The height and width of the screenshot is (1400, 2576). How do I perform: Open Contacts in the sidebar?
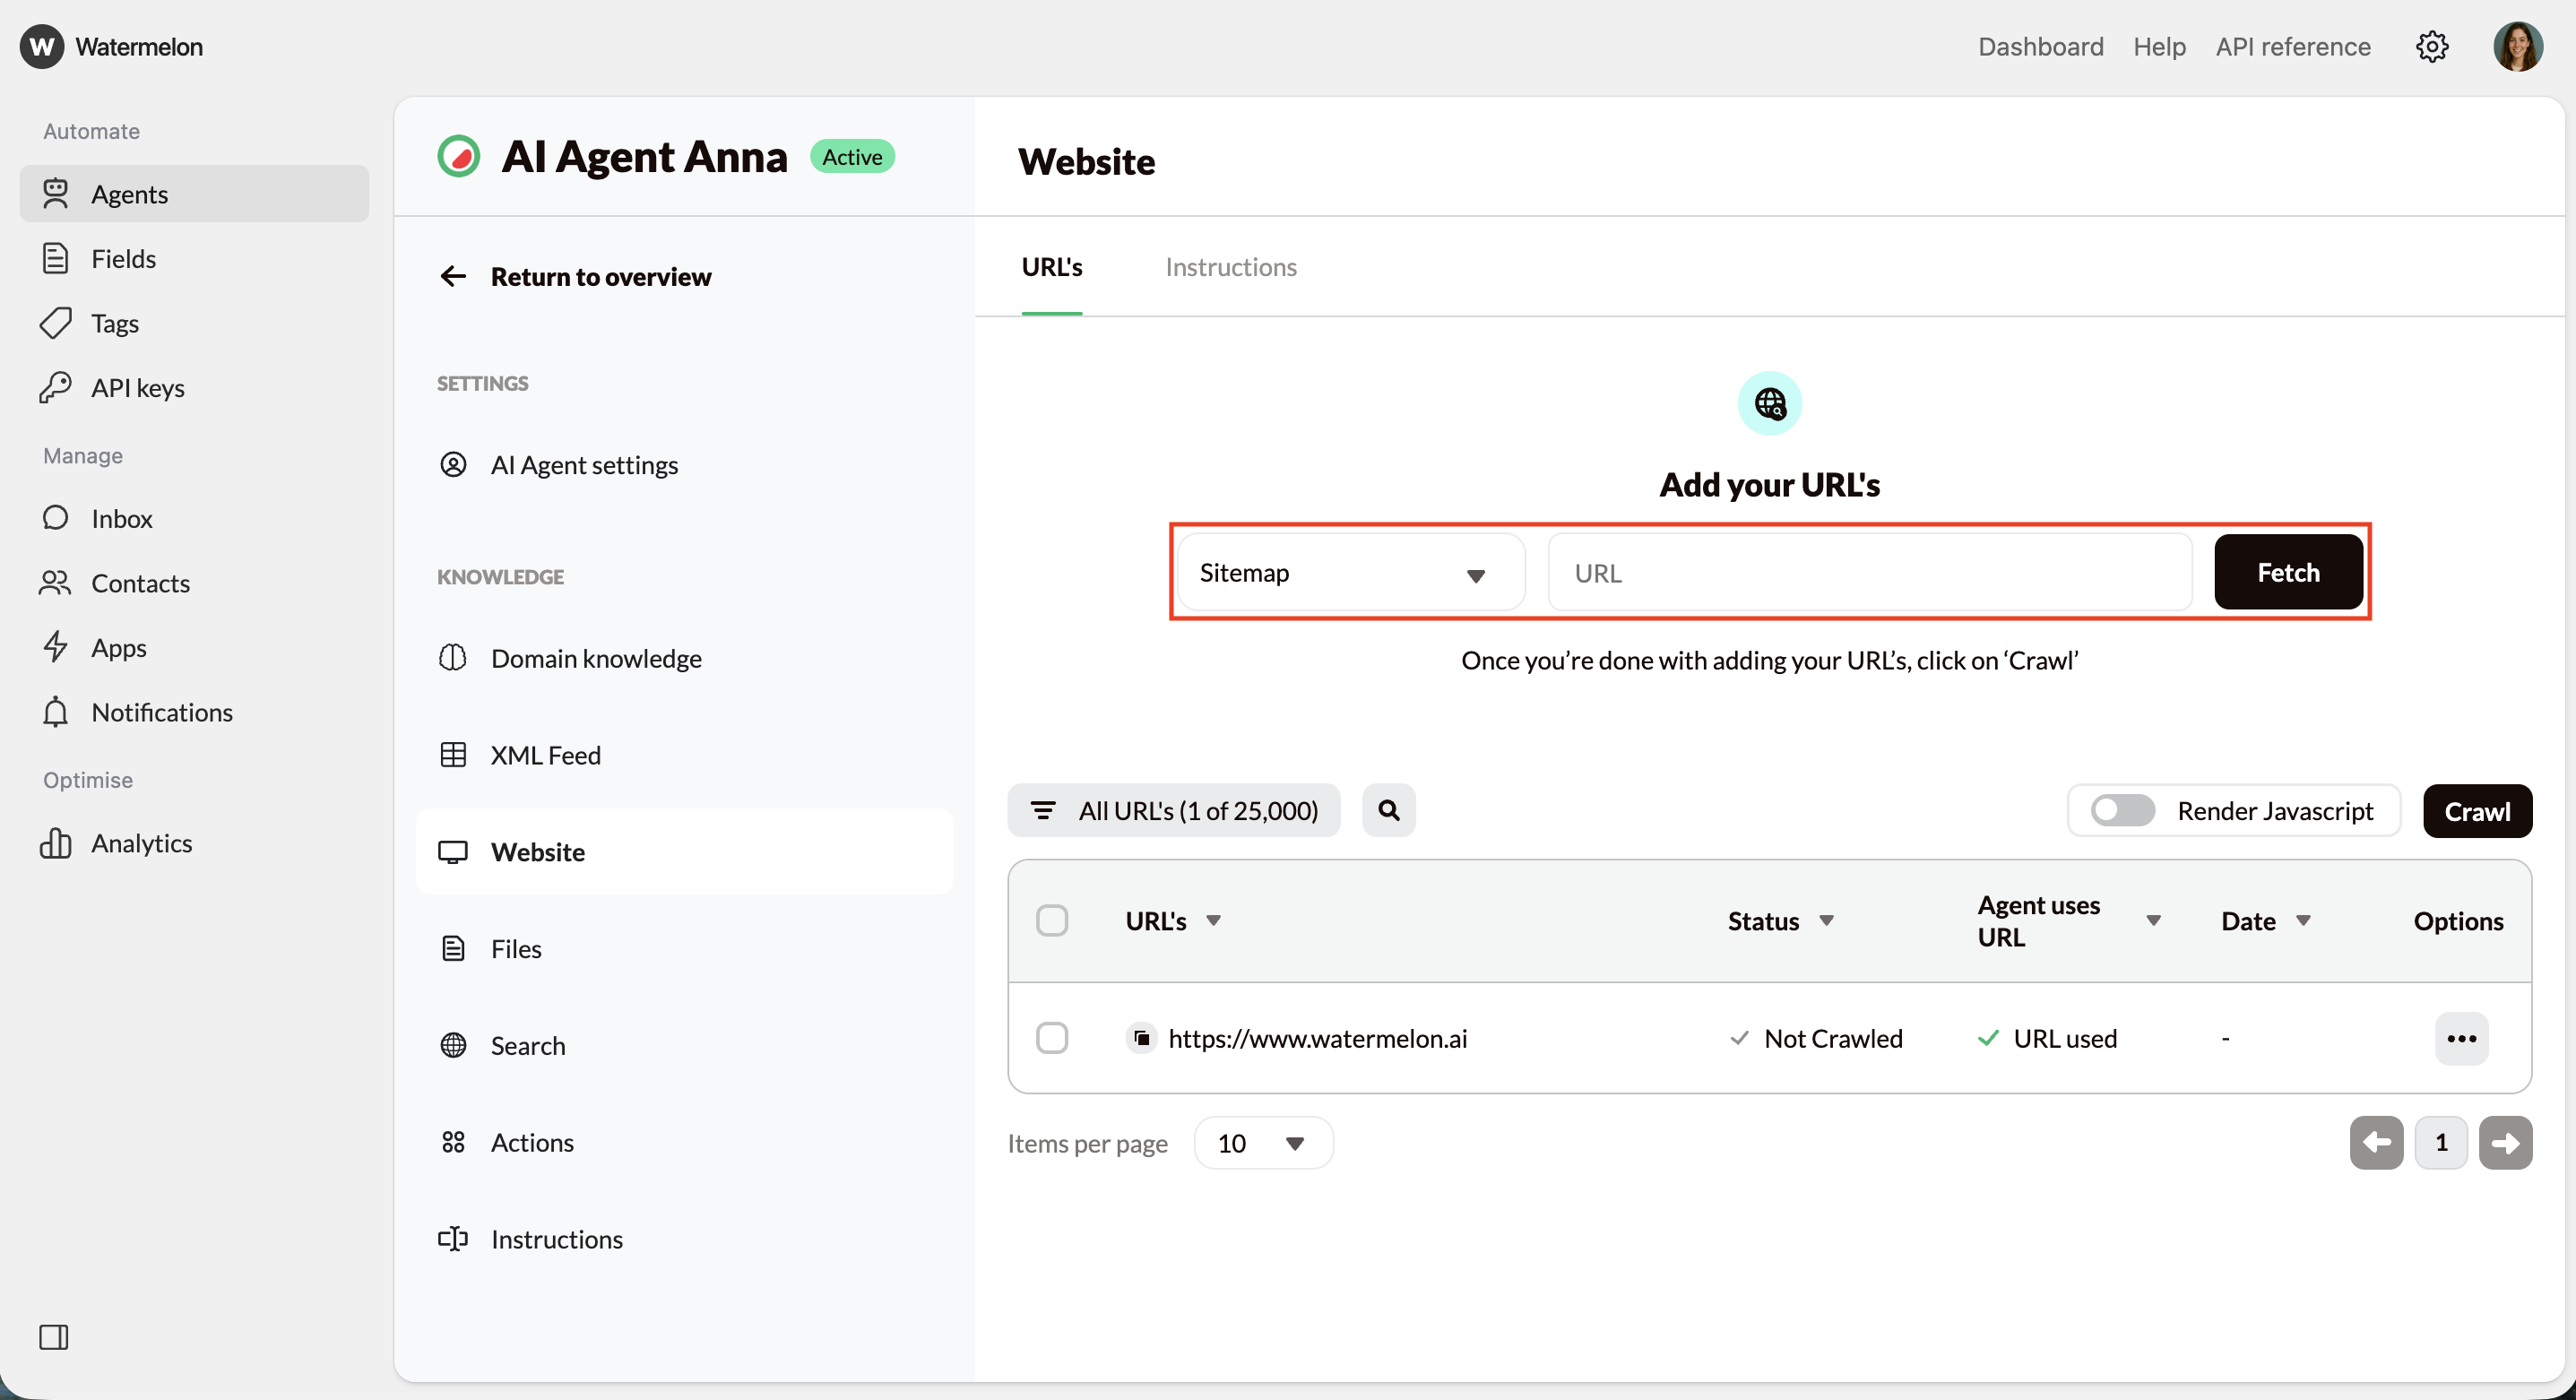142,583
